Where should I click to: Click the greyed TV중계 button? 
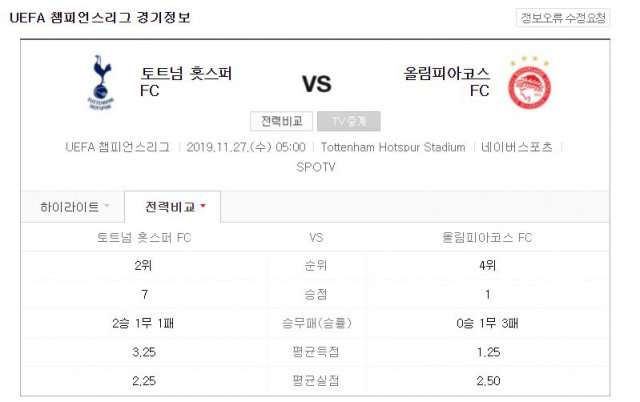coord(349,121)
